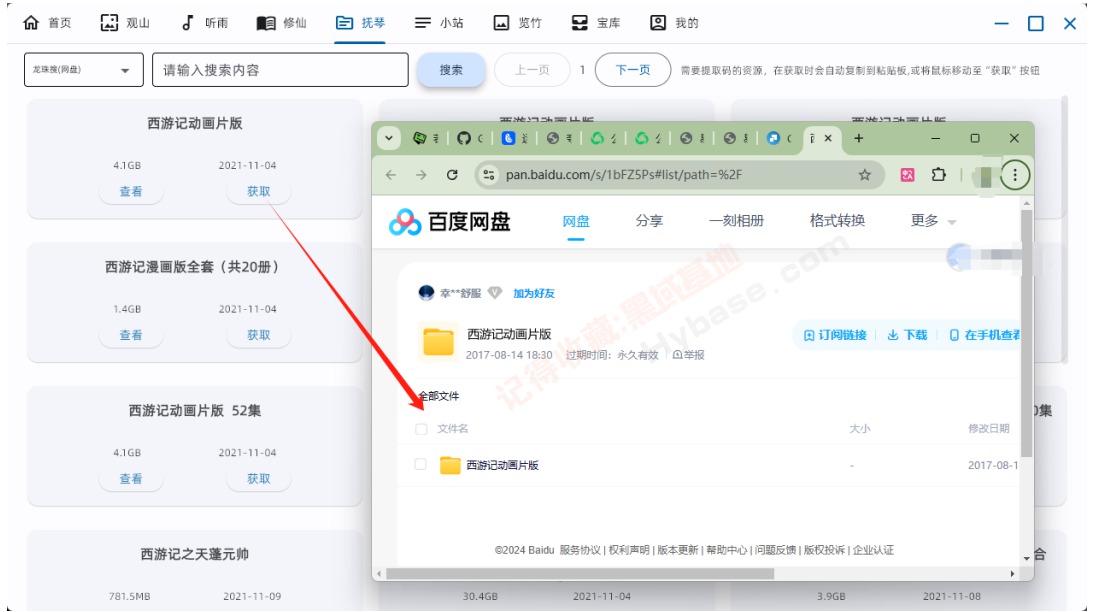This screenshot has width=1094, height=612.
Task: Close the active Baidu pan tab
Action: pyautogui.click(x=828, y=138)
